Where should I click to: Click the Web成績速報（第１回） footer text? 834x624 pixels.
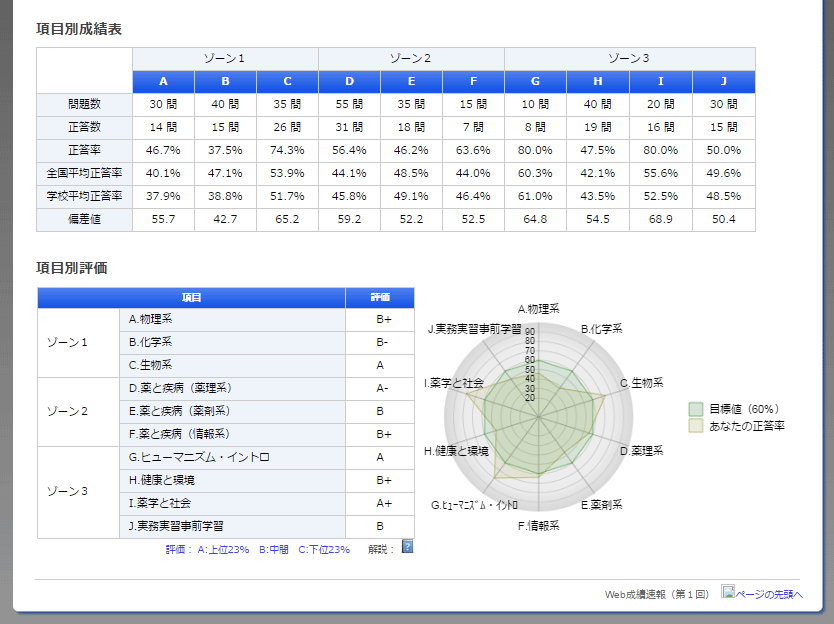(x=657, y=594)
